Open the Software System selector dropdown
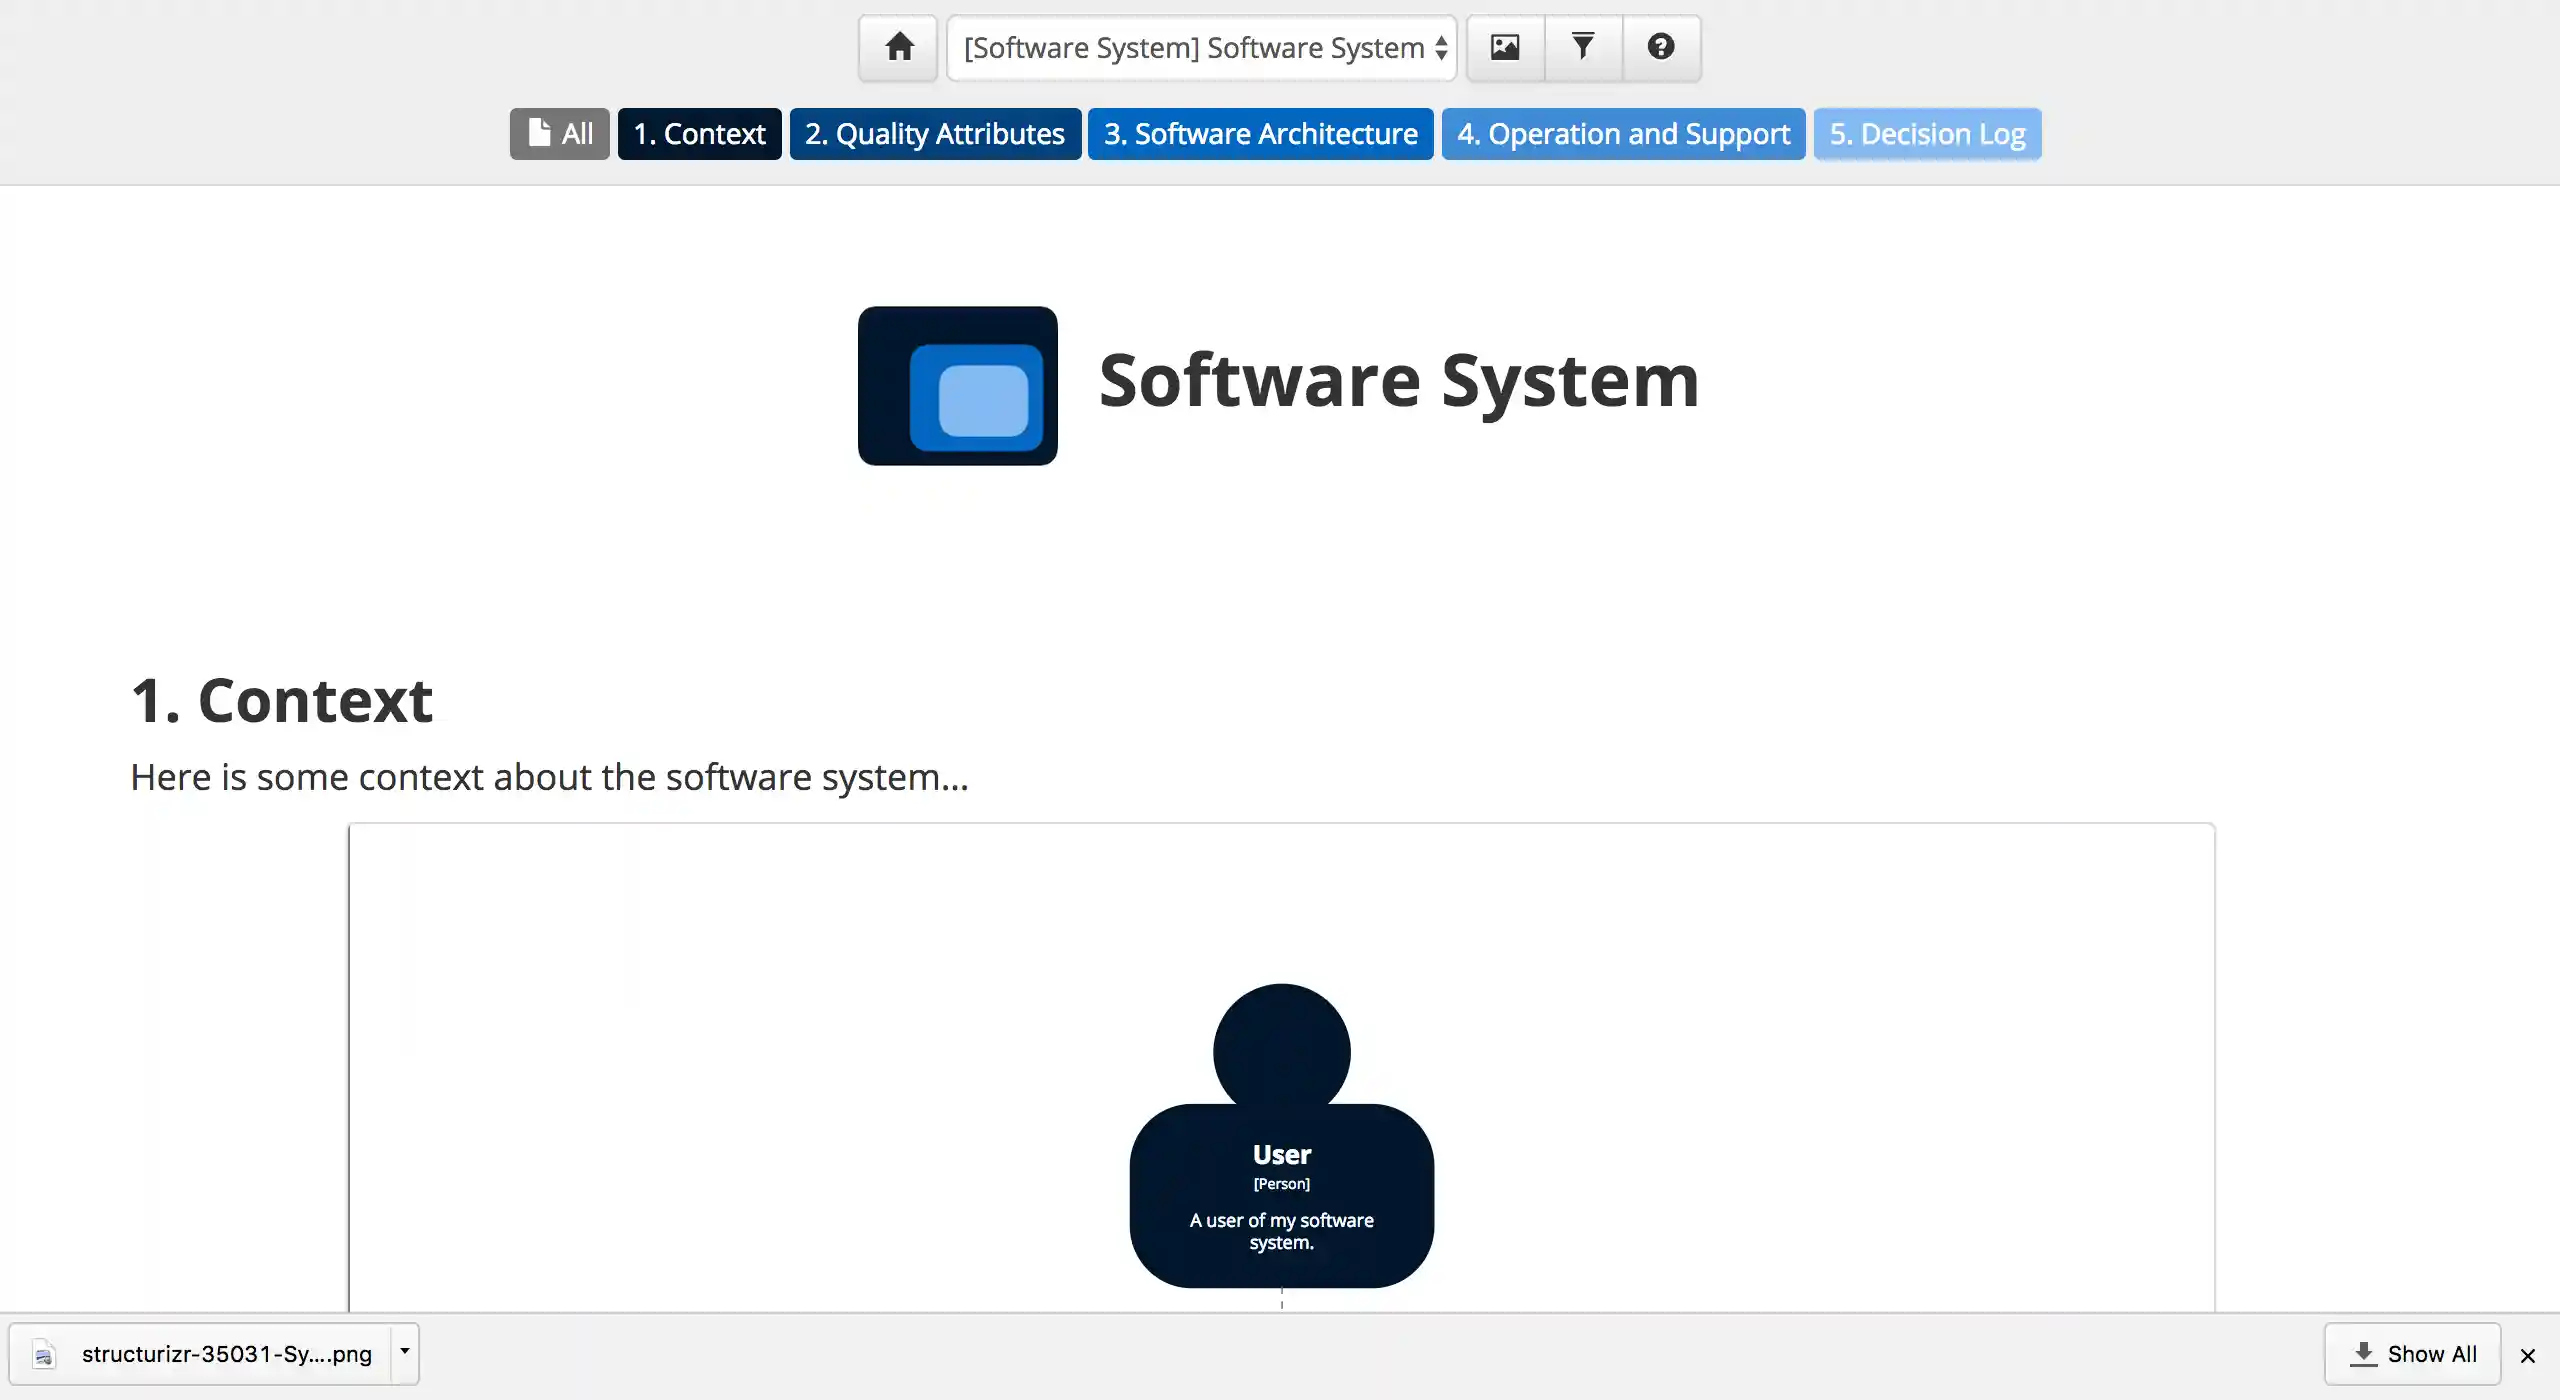2560x1400 pixels. click(1202, 48)
